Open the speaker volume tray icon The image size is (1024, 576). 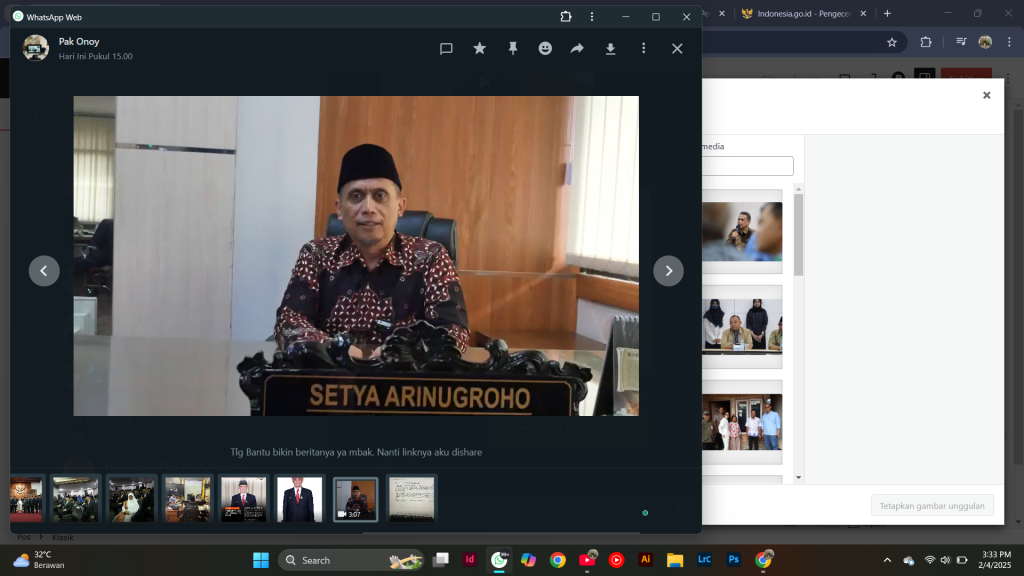pyautogui.click(x=945, y=560)
